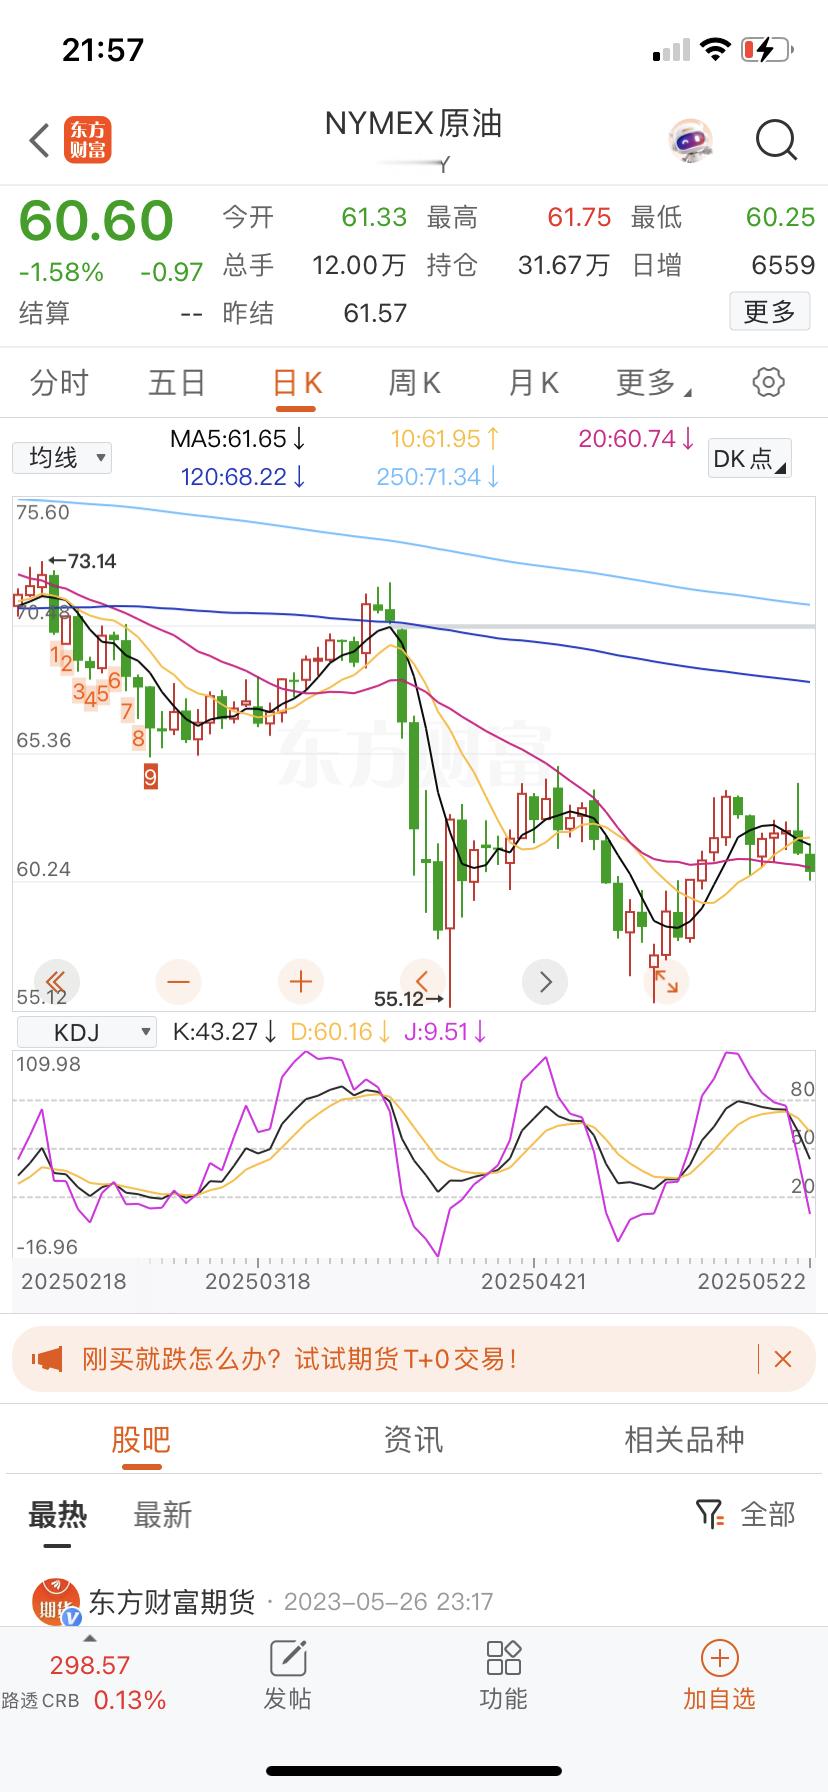
Task: Tap the sequence marker 9 on chart
Action: click(x=151, y=776)
